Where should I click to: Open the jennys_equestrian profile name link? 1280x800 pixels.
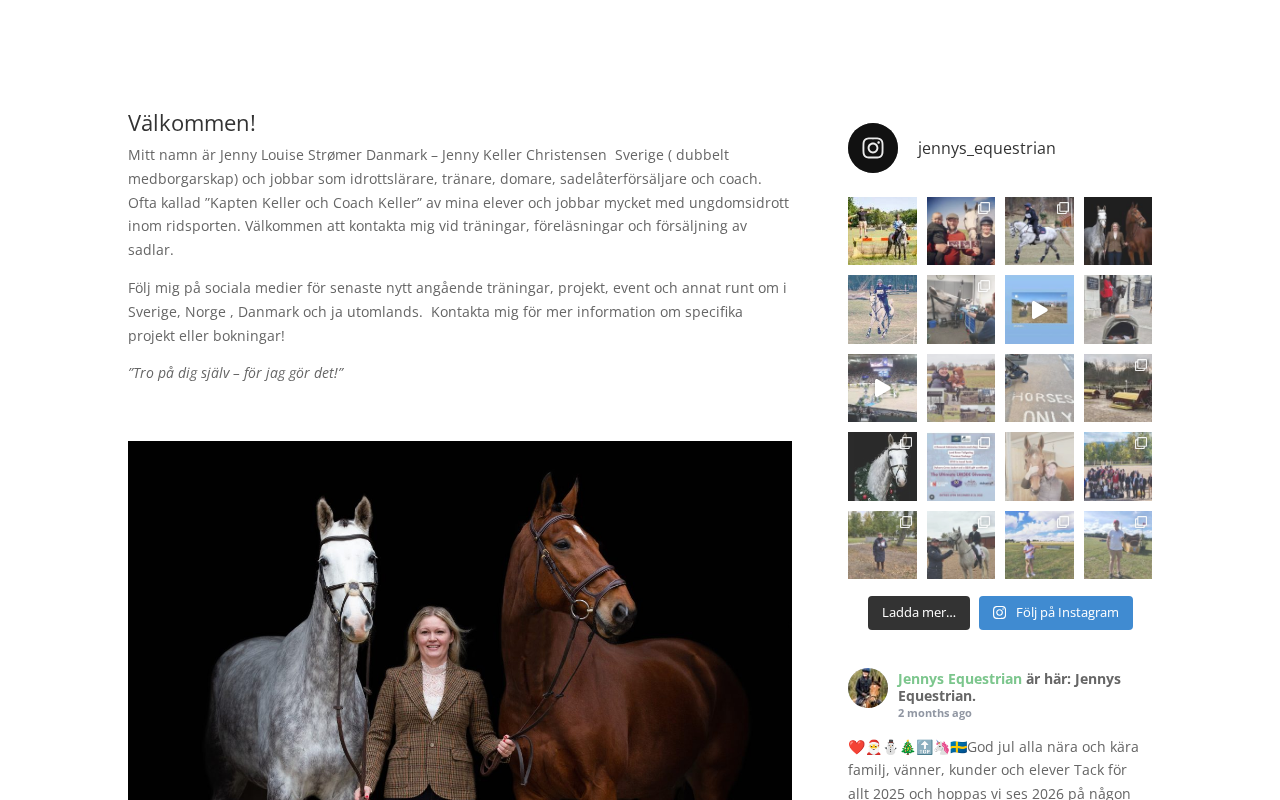(986, 148)
